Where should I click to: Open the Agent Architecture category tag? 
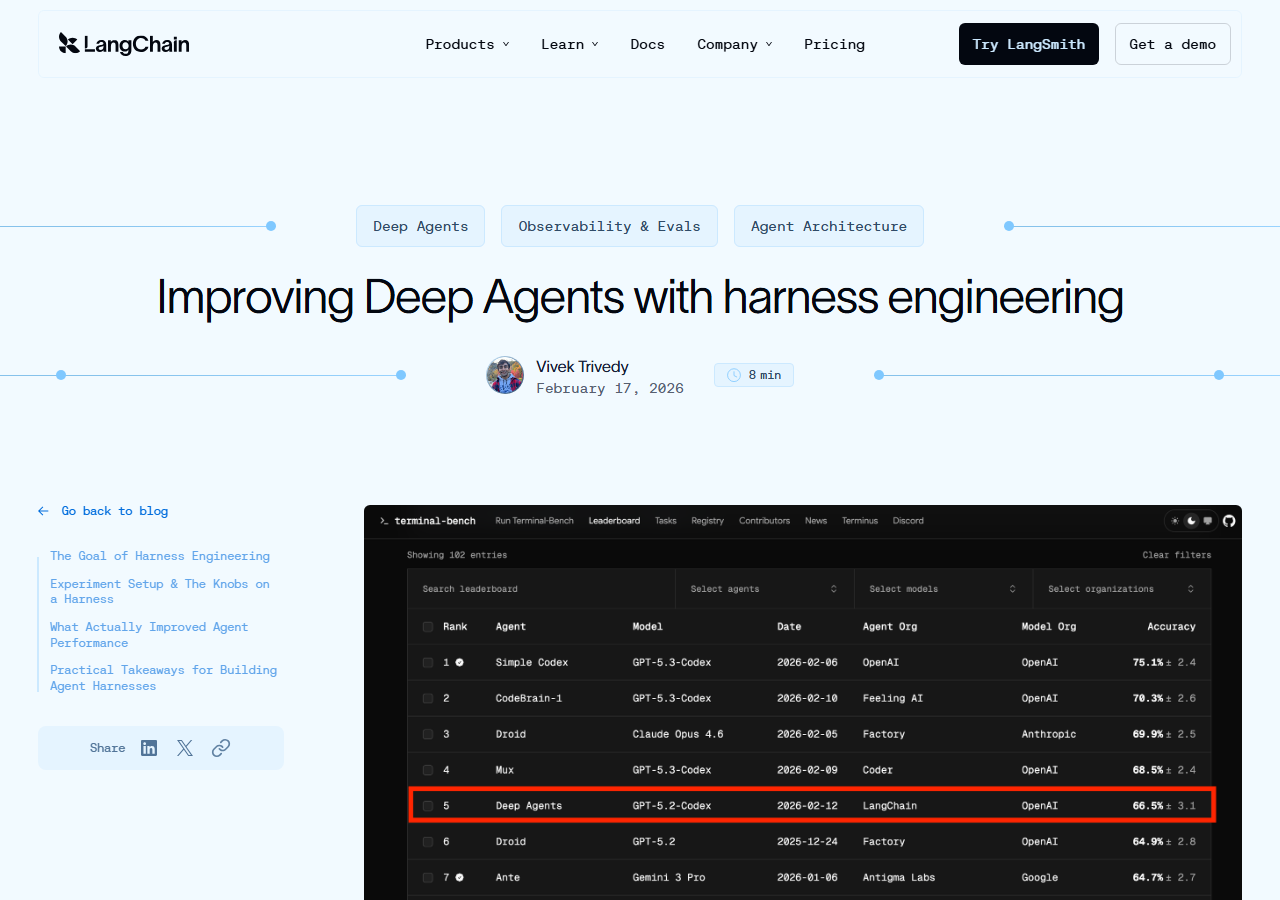pyautogui.click(x=829, y=226)
